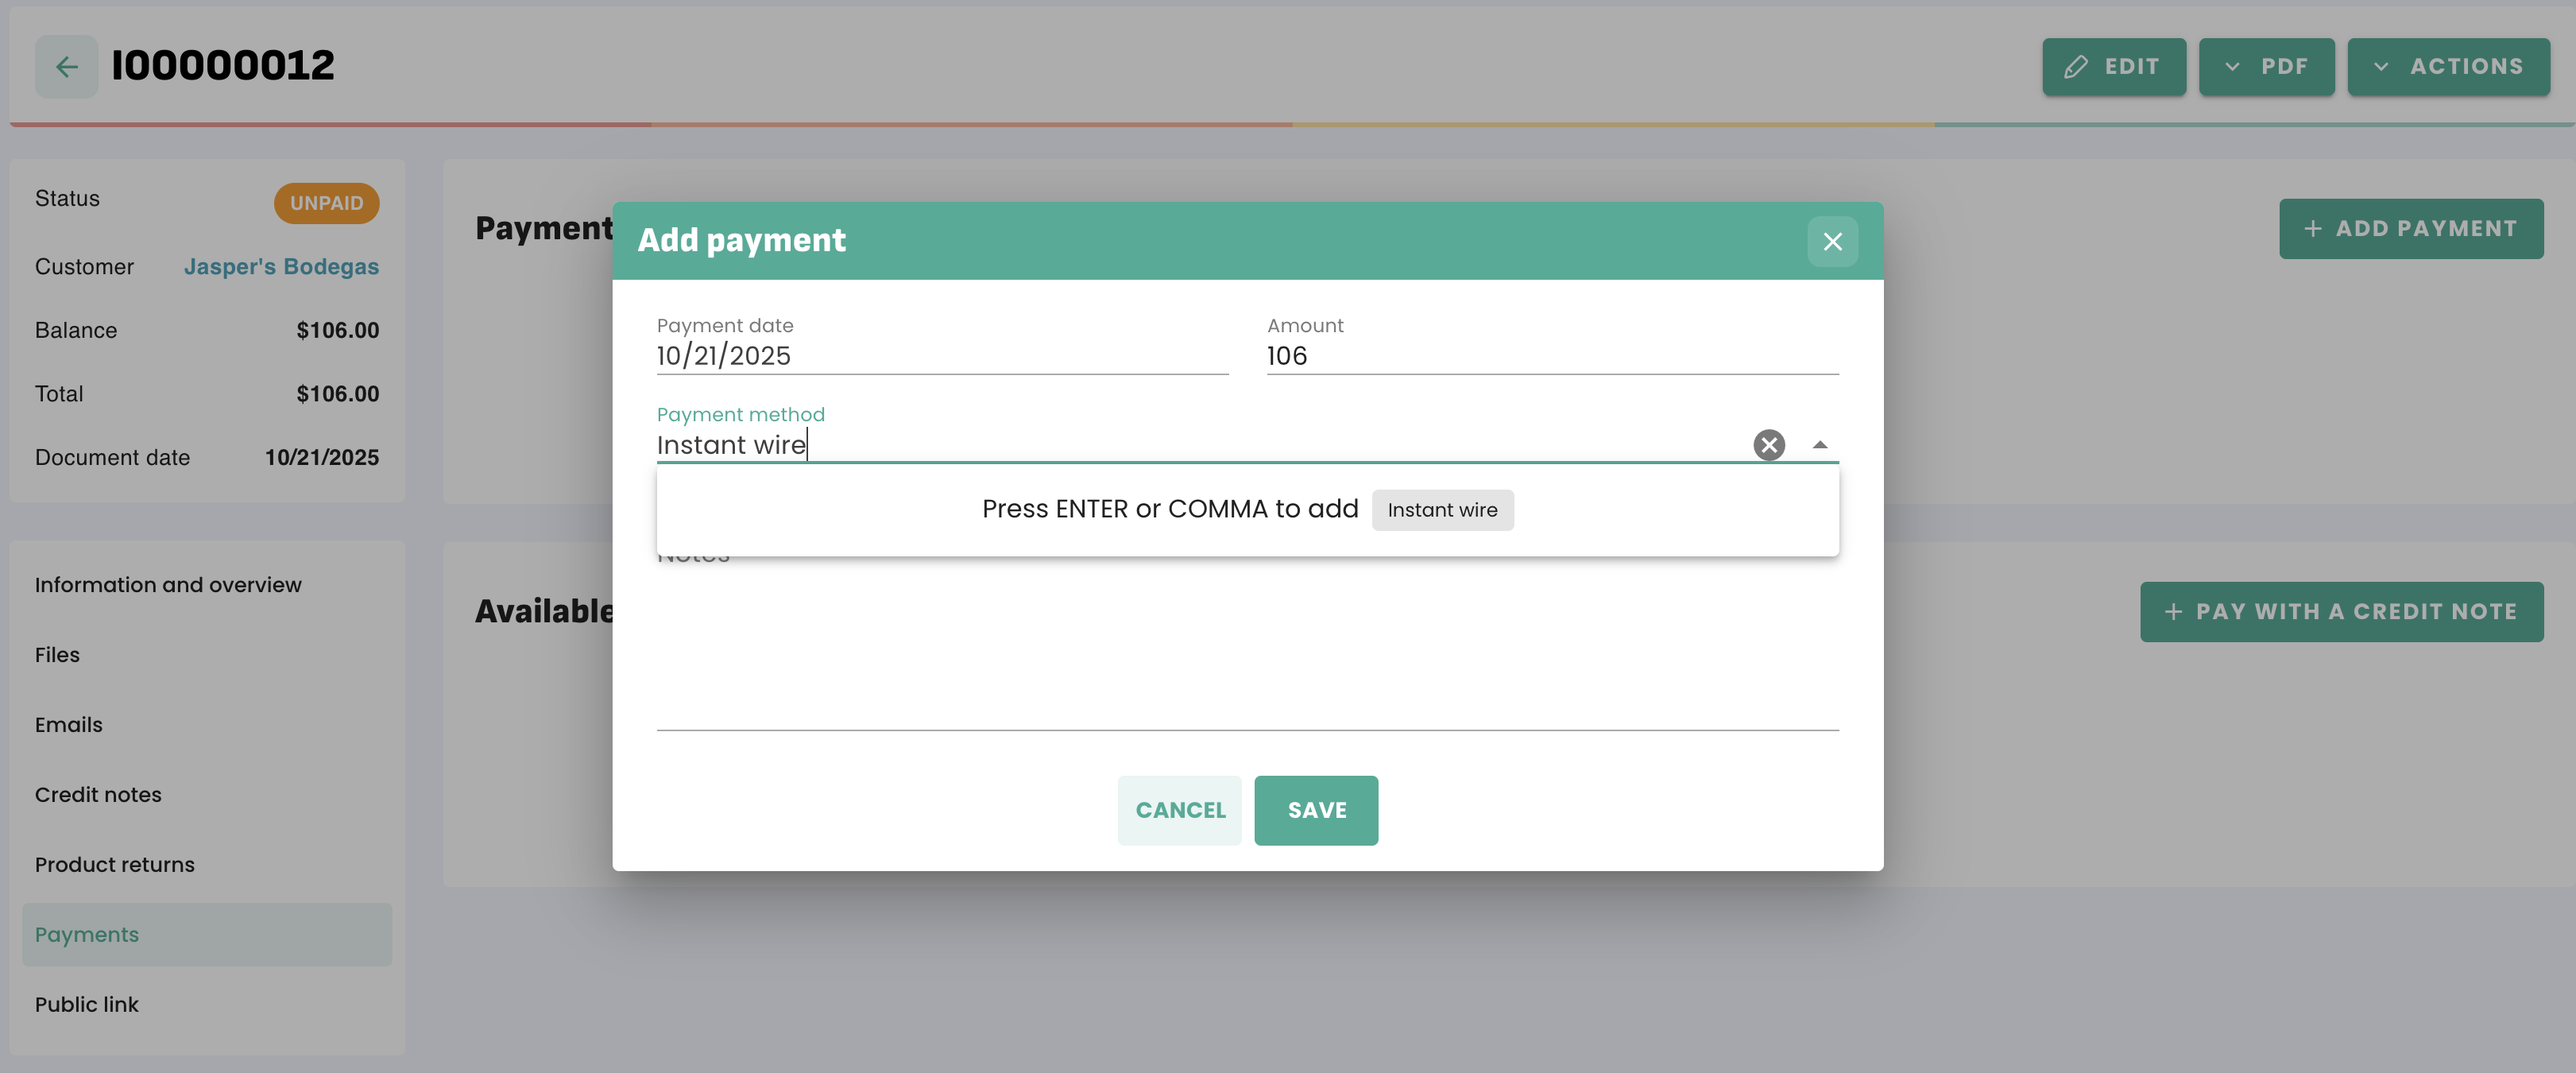2576x1073 pixels.
Task: Click the pencil Edit button
Action: coord(2113,67)
